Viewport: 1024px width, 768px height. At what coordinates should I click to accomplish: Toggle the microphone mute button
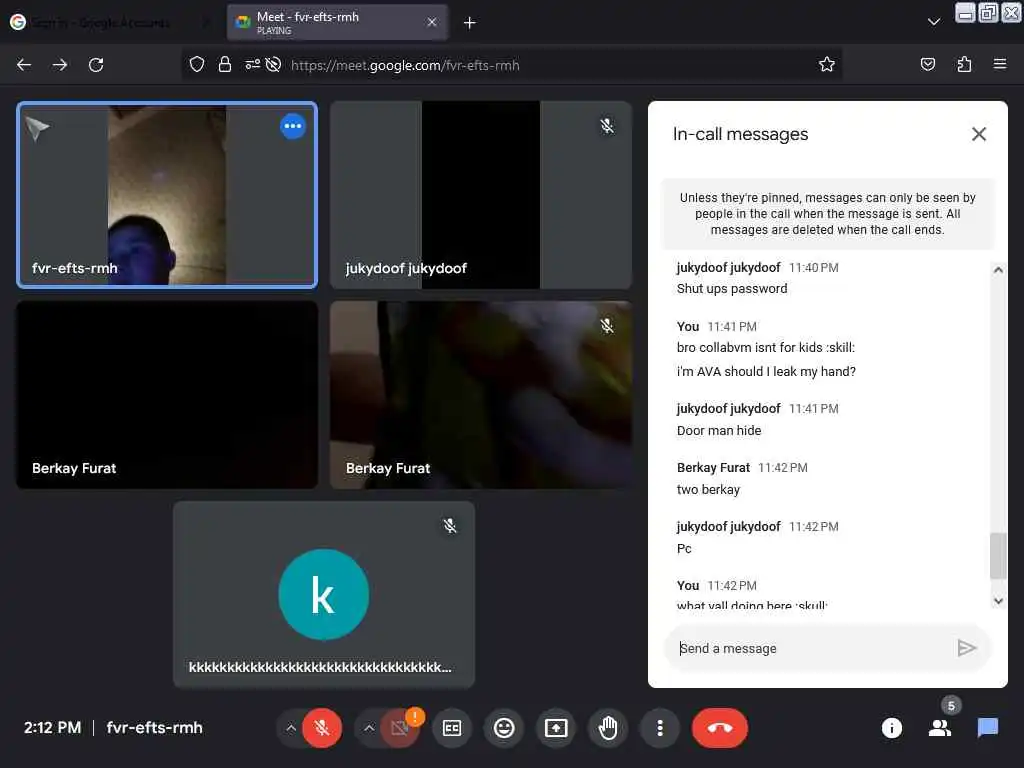pos(321,728)
